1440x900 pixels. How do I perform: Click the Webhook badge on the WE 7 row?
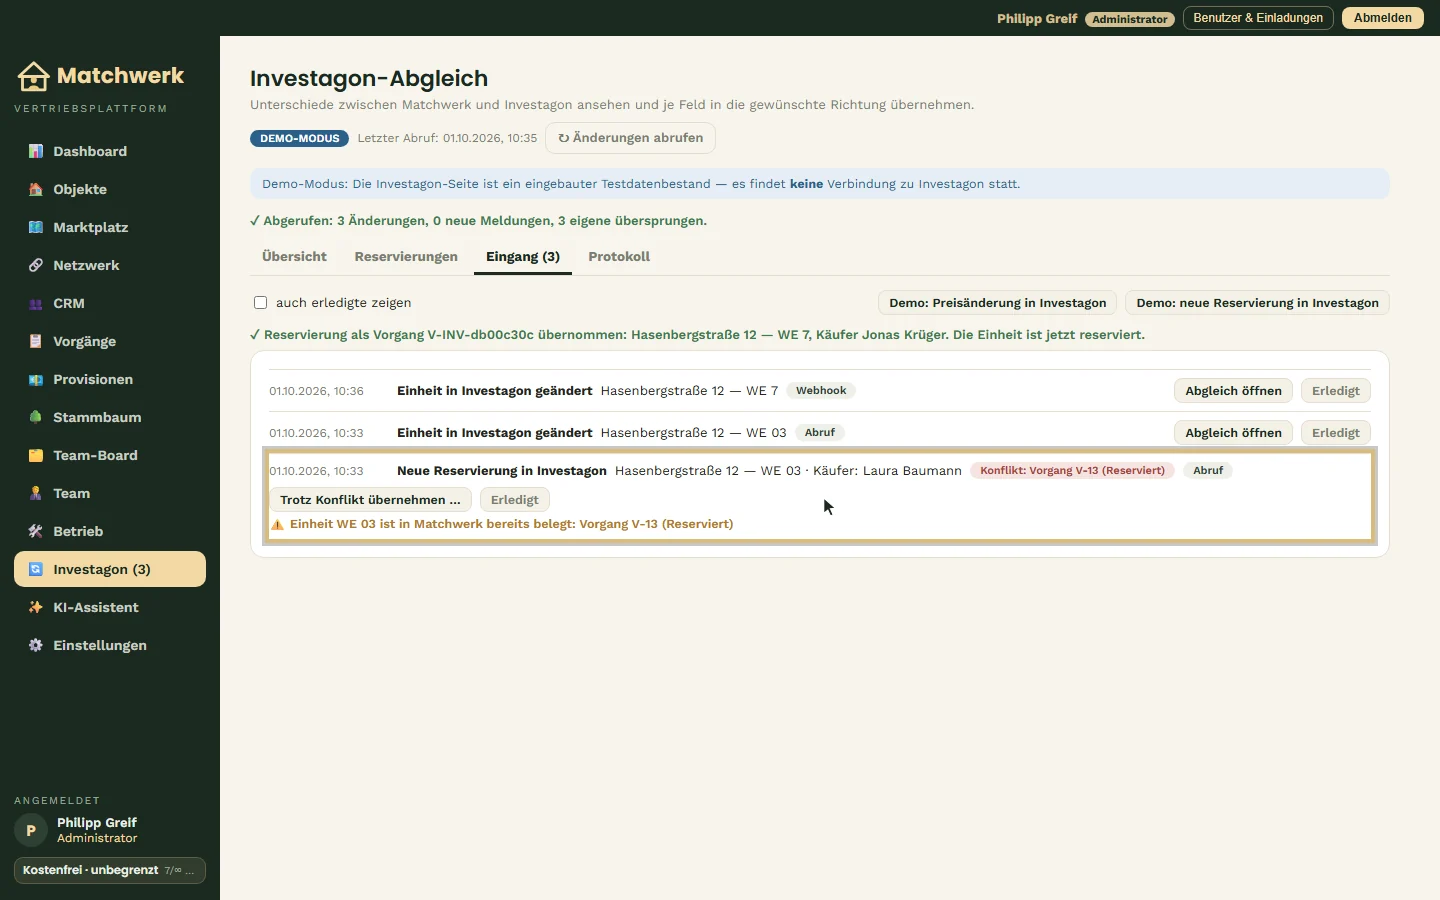click(821, 391)
